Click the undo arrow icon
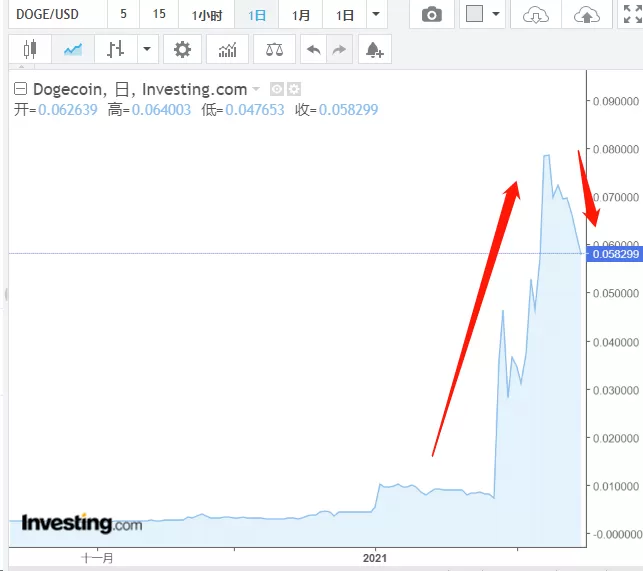The width and height of the screenshot is (643, 571). (x=314, y=49)
